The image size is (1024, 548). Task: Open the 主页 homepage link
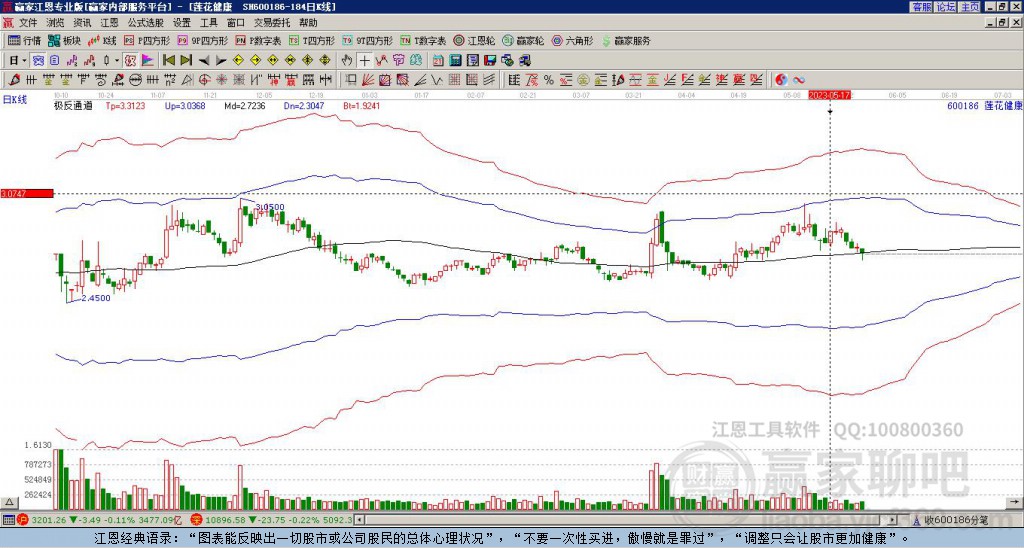coord(970,7)
